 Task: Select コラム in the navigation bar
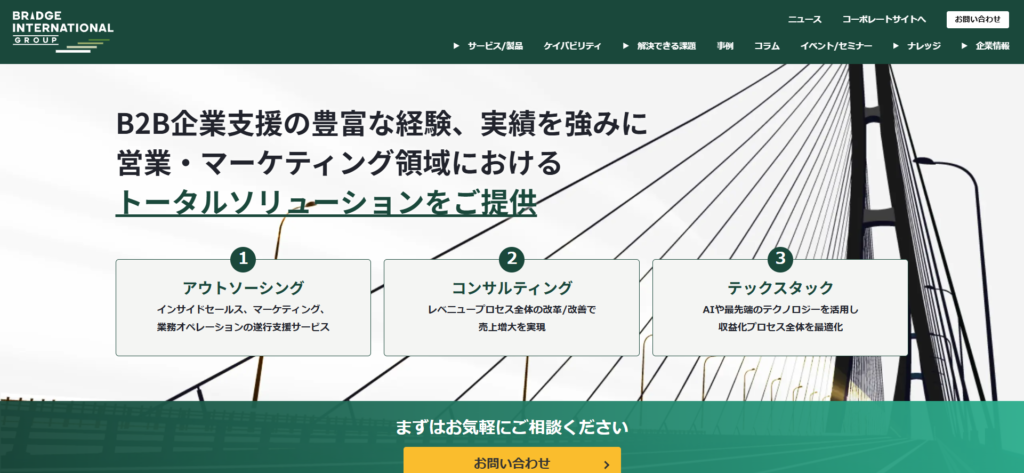click(767, 46)
